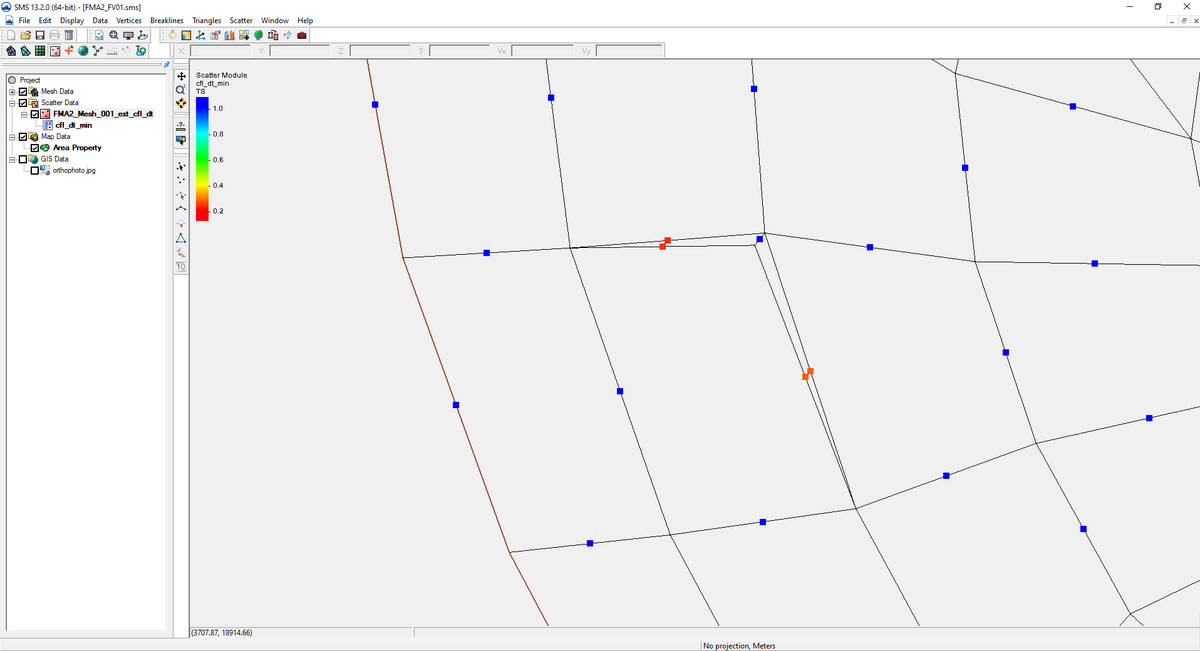This screenshot has width=1200, height=651.
Task: Select the Area Property coverage
Action: click(77, 147)
